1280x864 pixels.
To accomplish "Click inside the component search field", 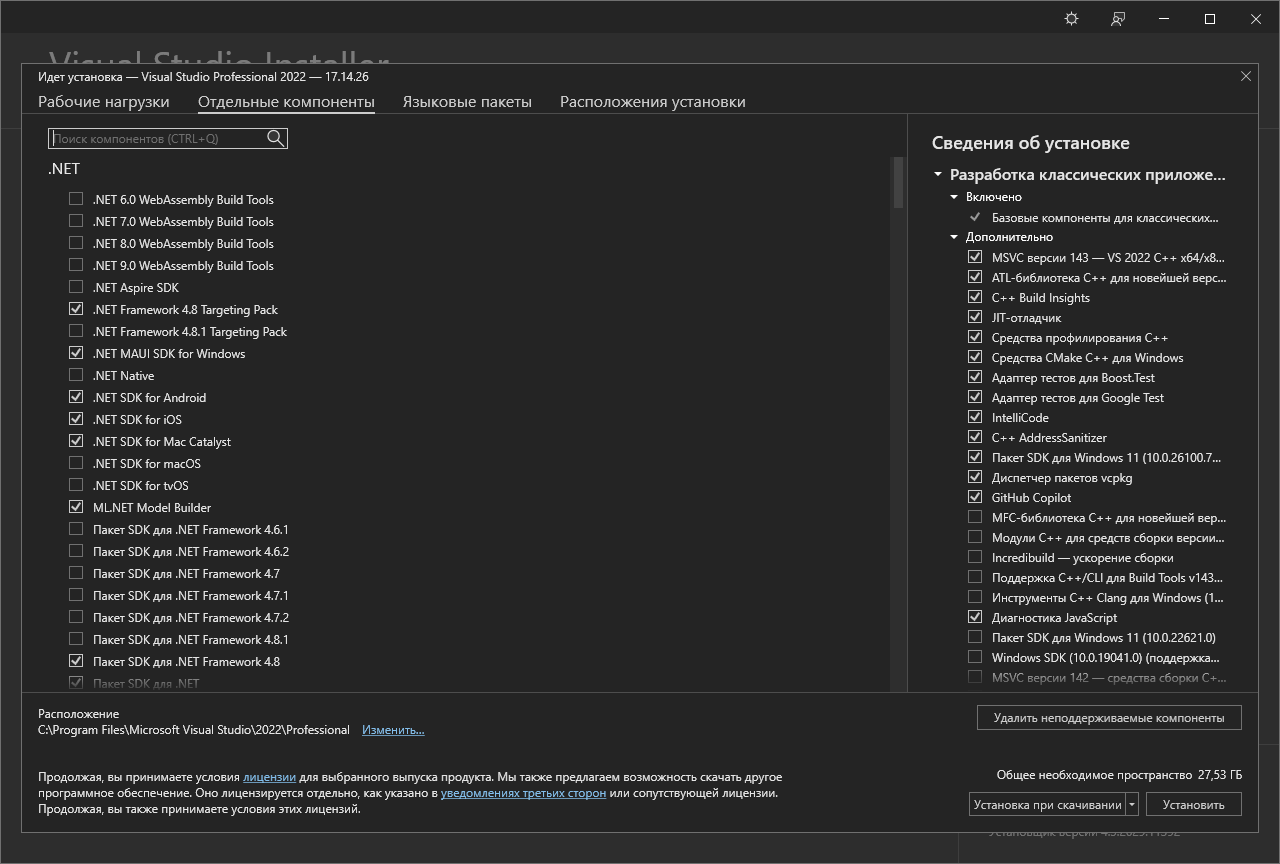I will (160, 138).
